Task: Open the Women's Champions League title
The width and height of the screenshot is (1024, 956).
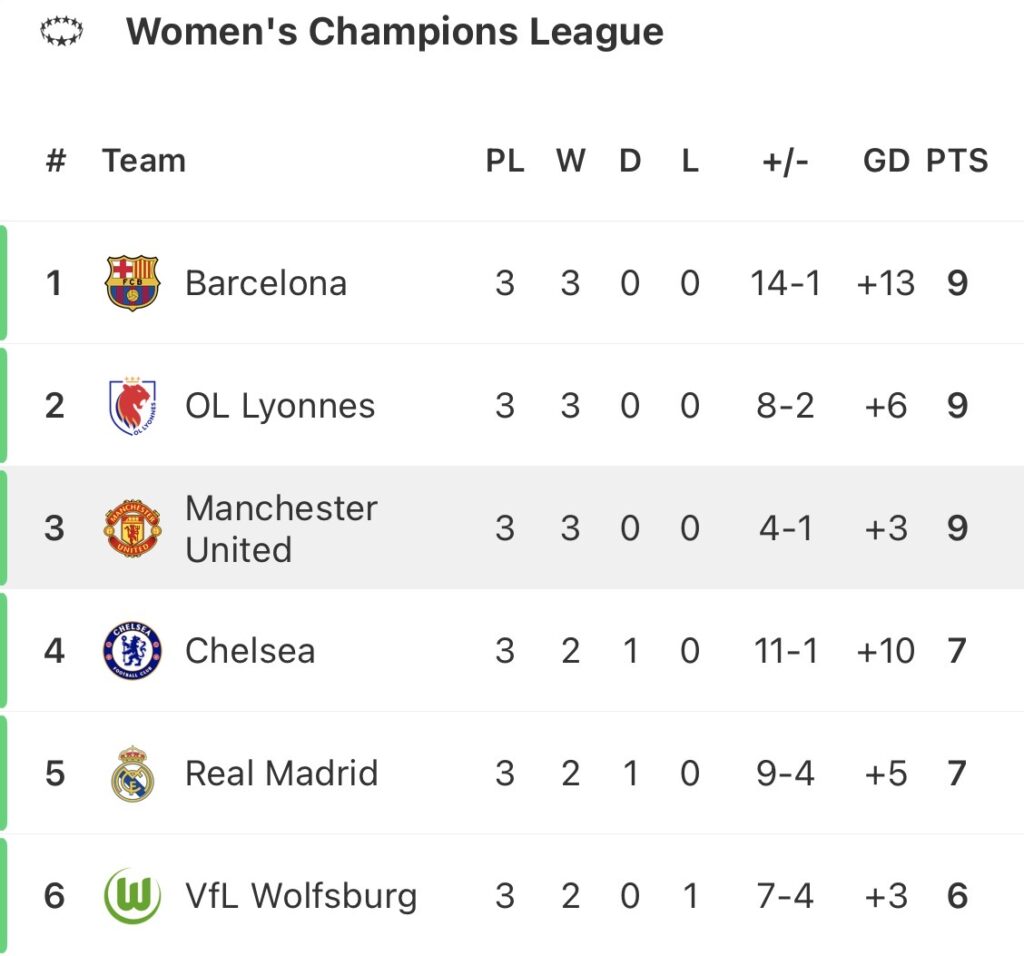Action: click(x=394, y=32)
